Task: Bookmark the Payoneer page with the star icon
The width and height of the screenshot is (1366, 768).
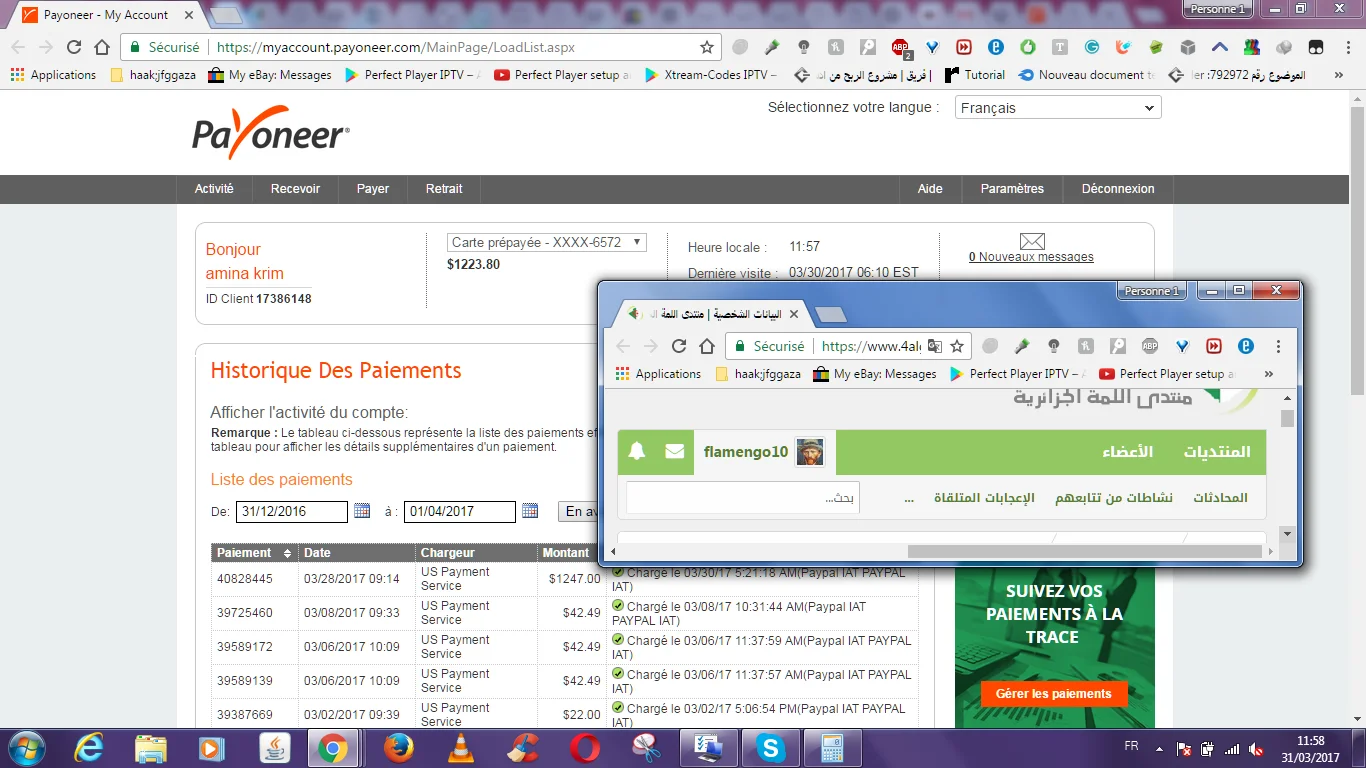Action: click(x=707, y=47)
